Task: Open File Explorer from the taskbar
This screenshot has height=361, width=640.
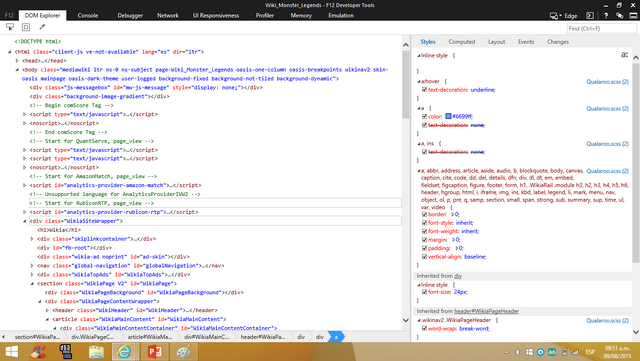Action: 96,352
